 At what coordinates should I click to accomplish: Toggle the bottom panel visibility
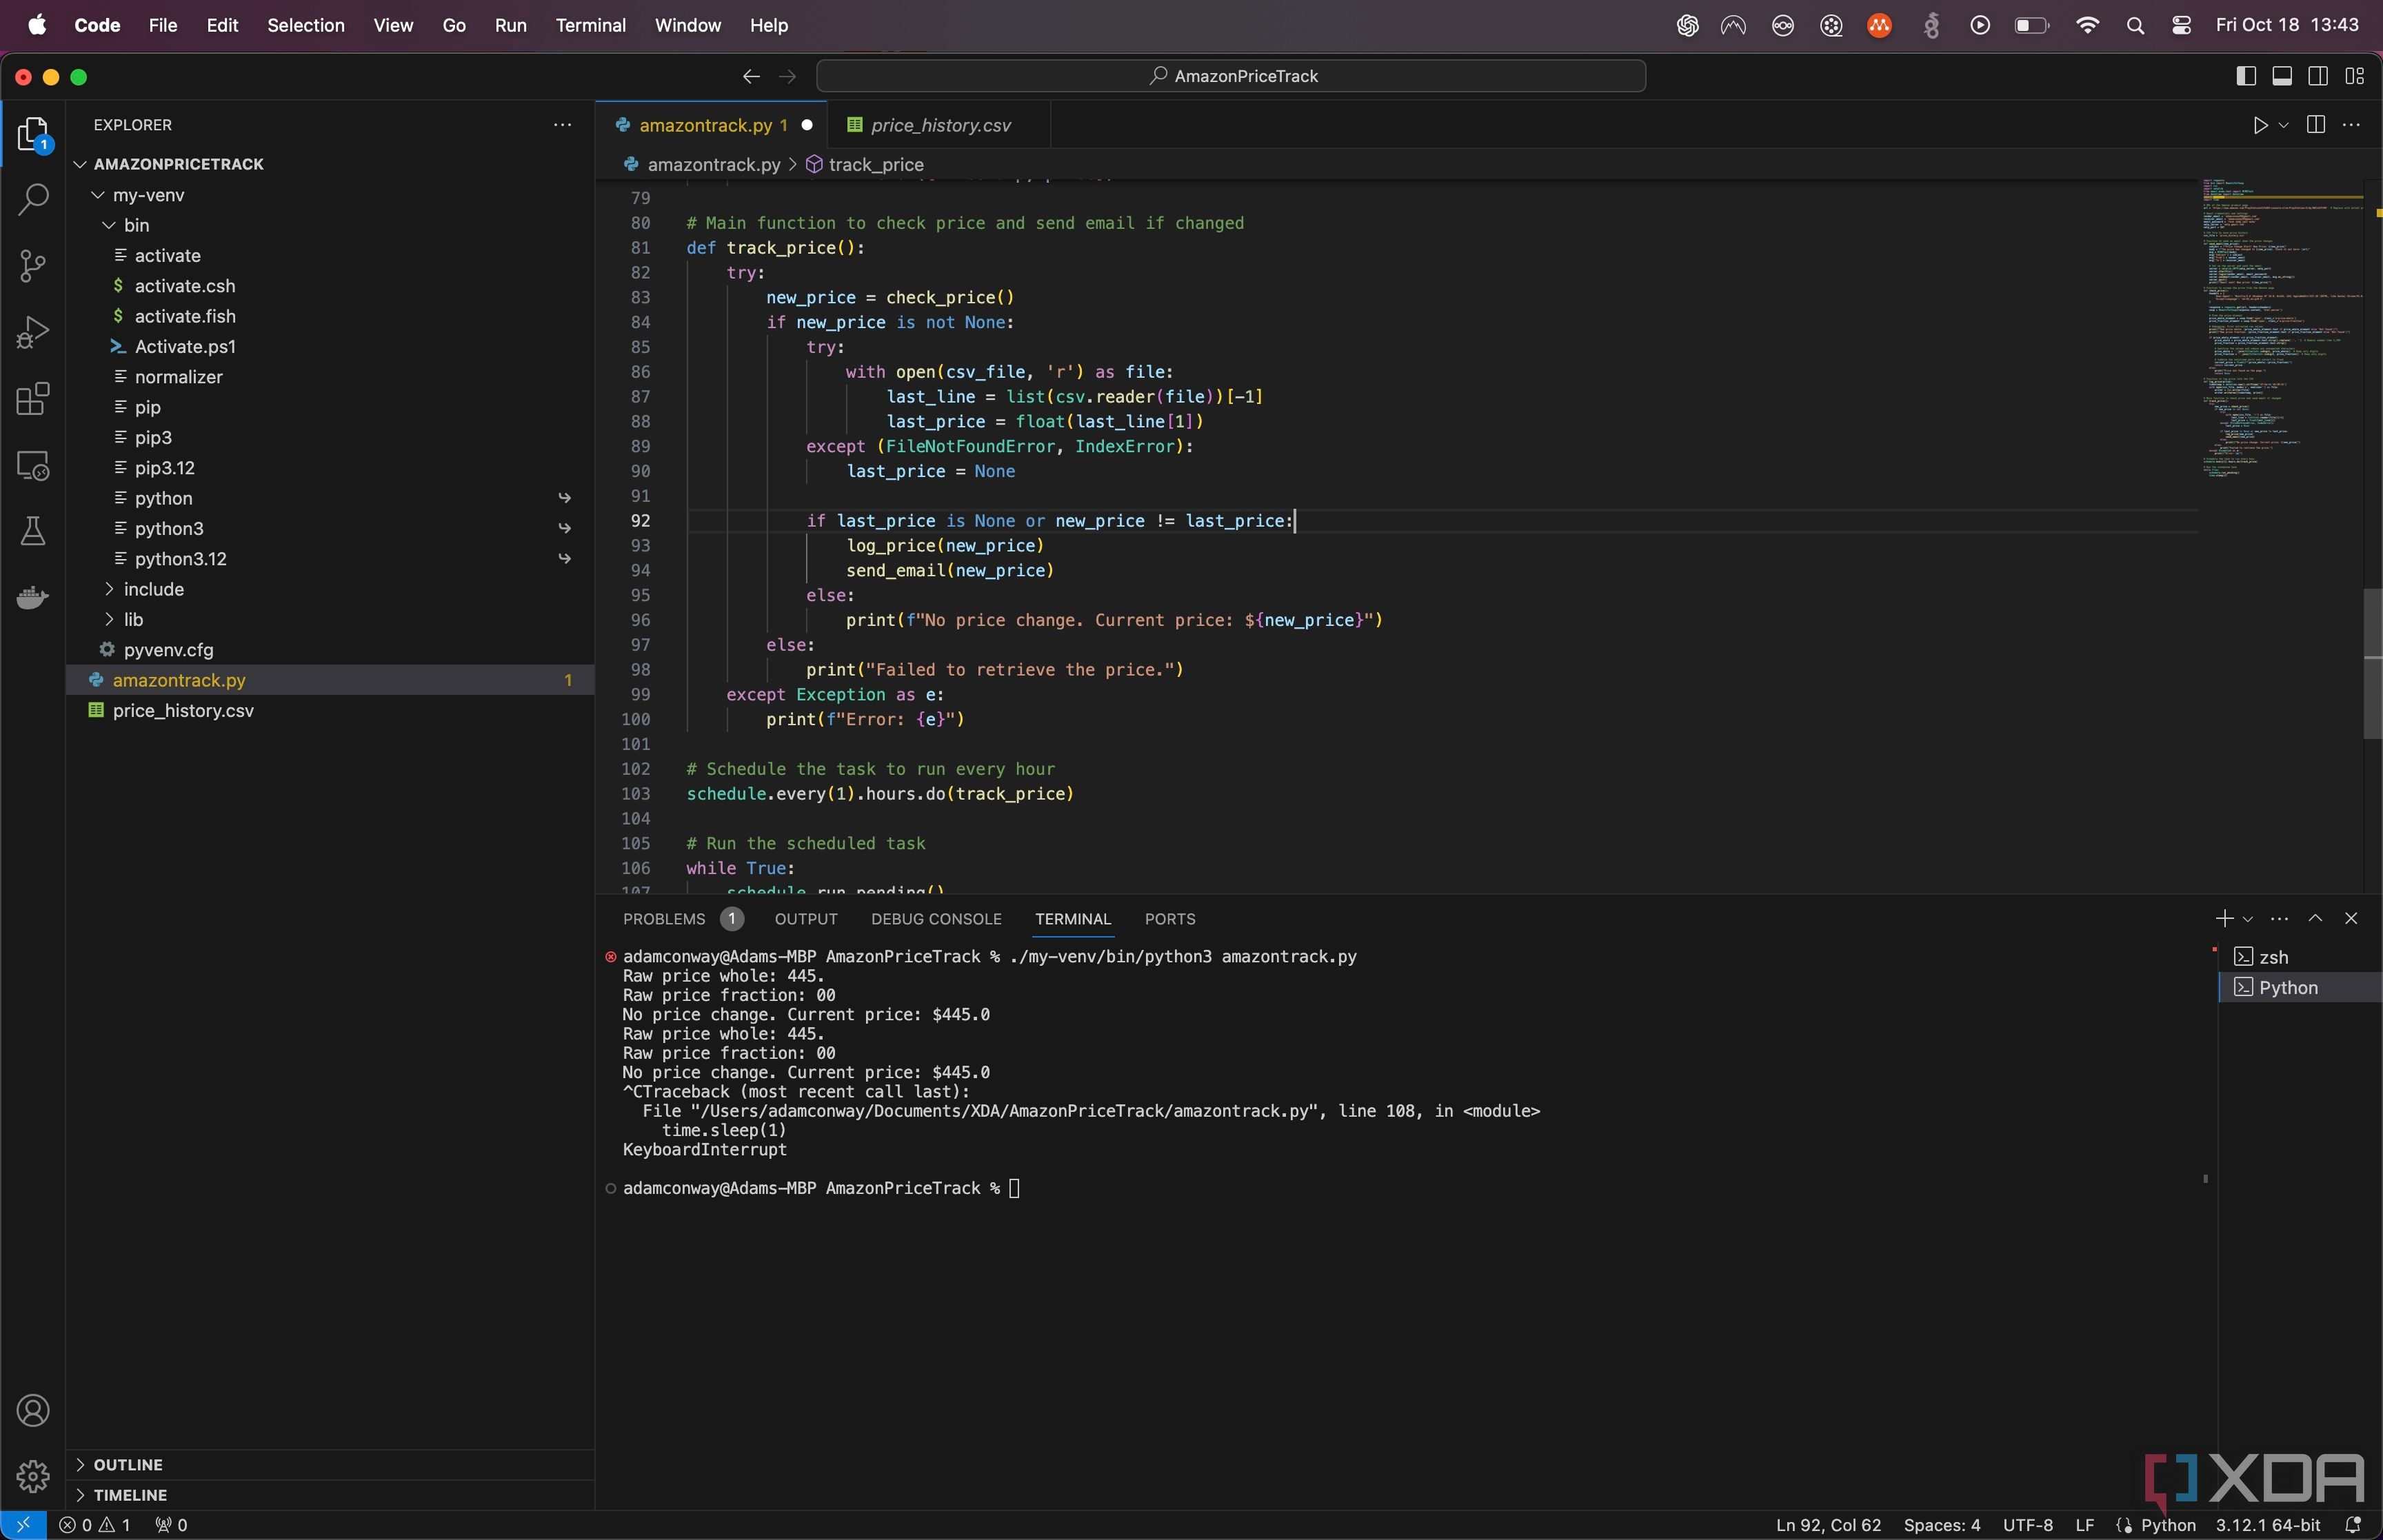tap(2282, 76)
